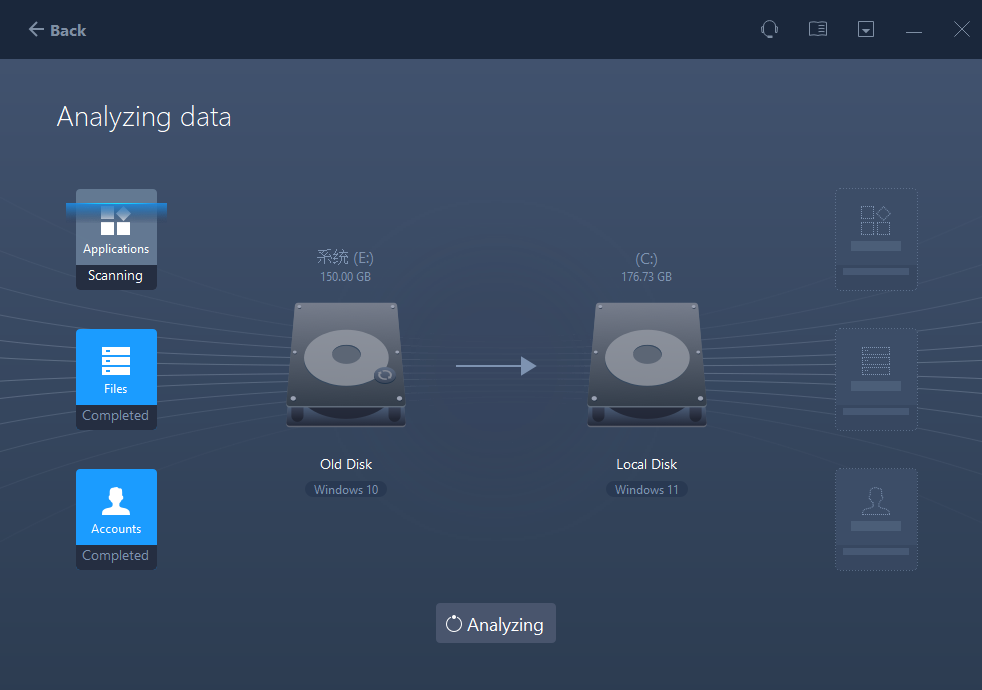Click the Completed status under Files
The width and height of the screenshot is (982, 690).
click(115, 416)
